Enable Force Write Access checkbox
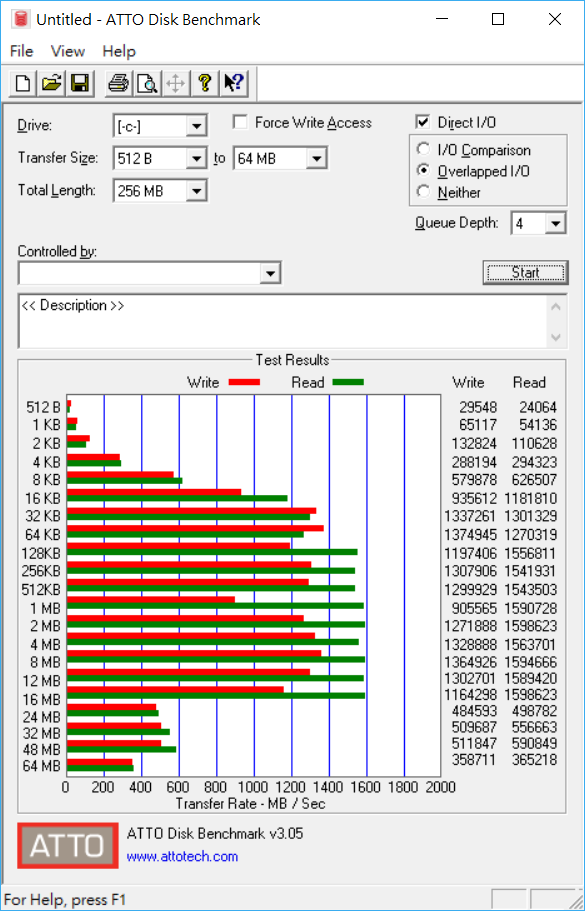Viewport: 585px width, 911px height. (x=239, y=122)
